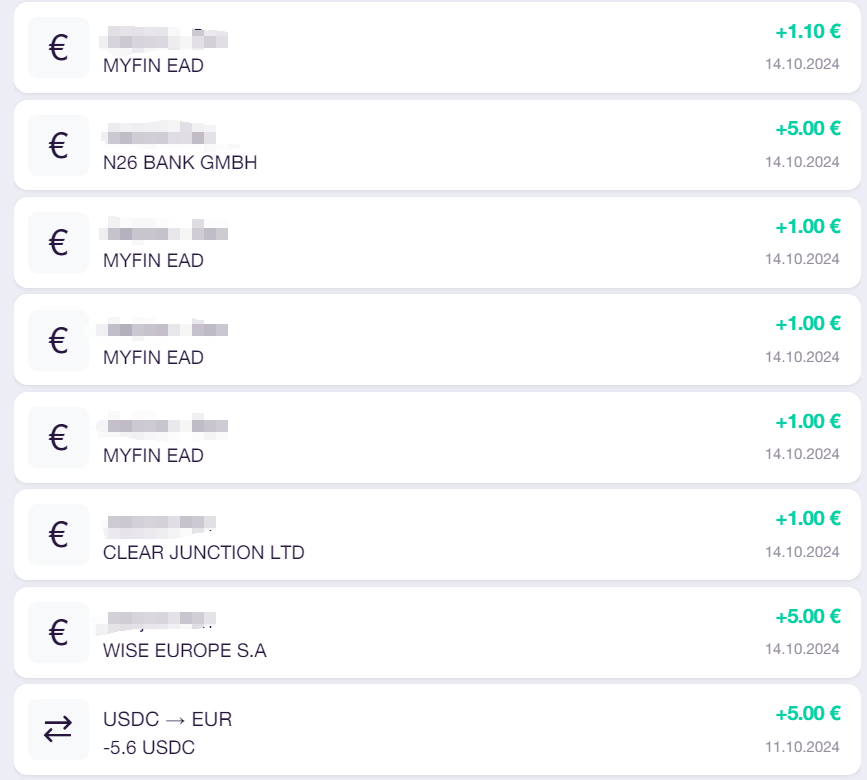Click the +1.00 € amount from Clear Junction
The image size is (867, 780).
[808, 519]
